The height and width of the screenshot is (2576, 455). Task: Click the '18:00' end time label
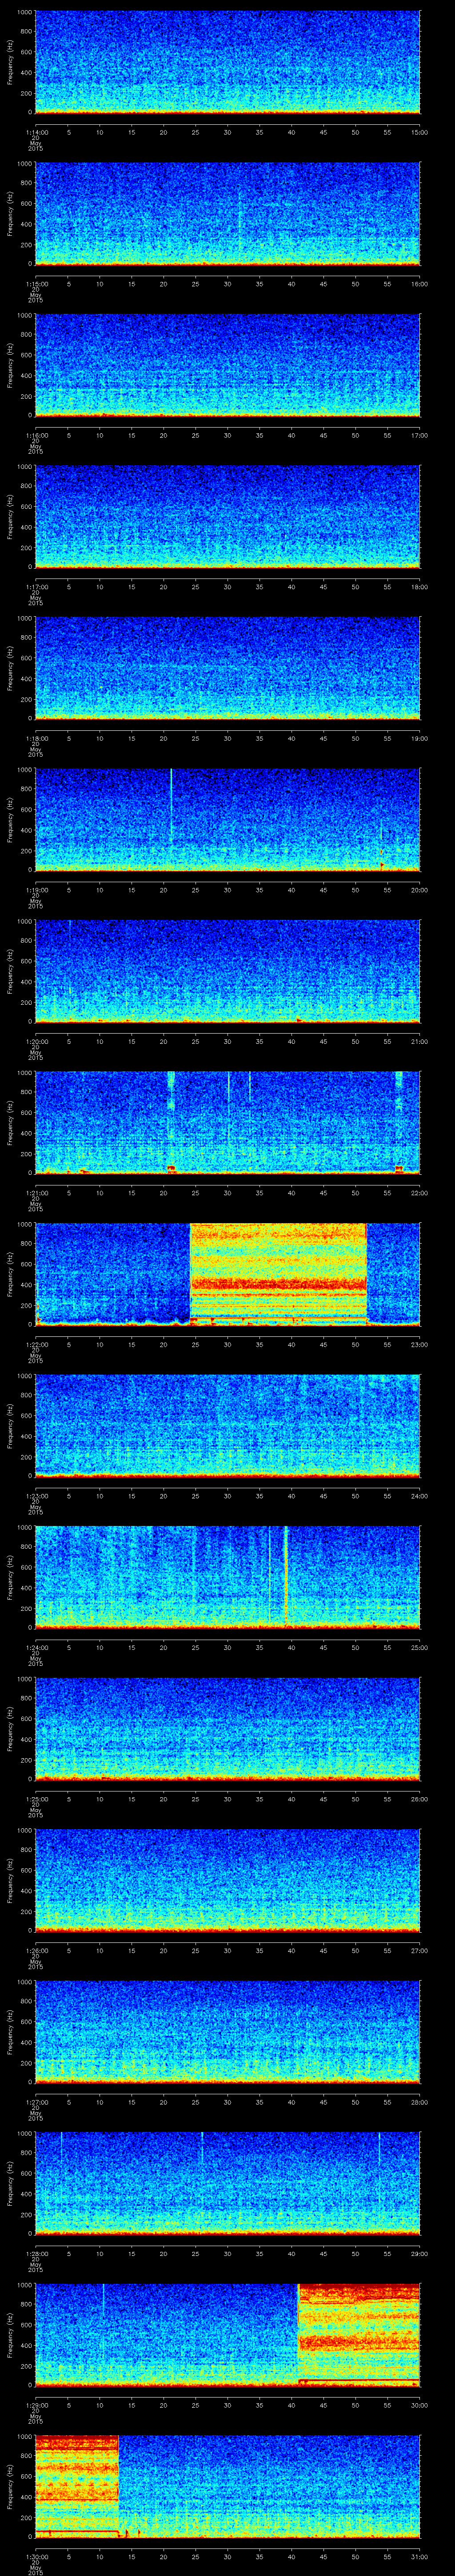[420, 587]
